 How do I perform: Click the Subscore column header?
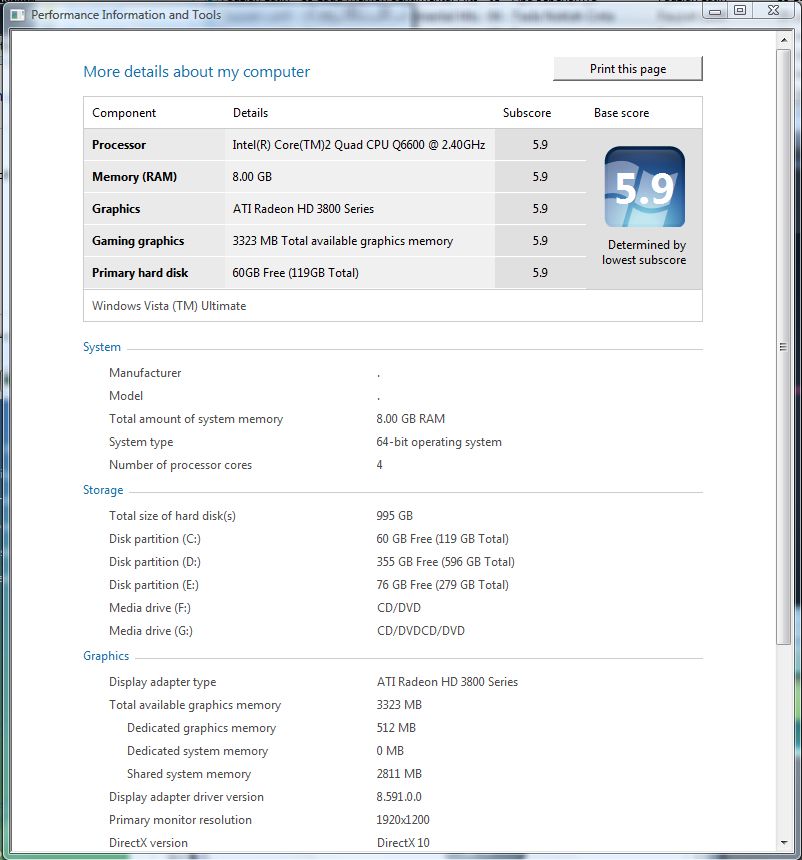pyautogui.click(x=526, y=113)
